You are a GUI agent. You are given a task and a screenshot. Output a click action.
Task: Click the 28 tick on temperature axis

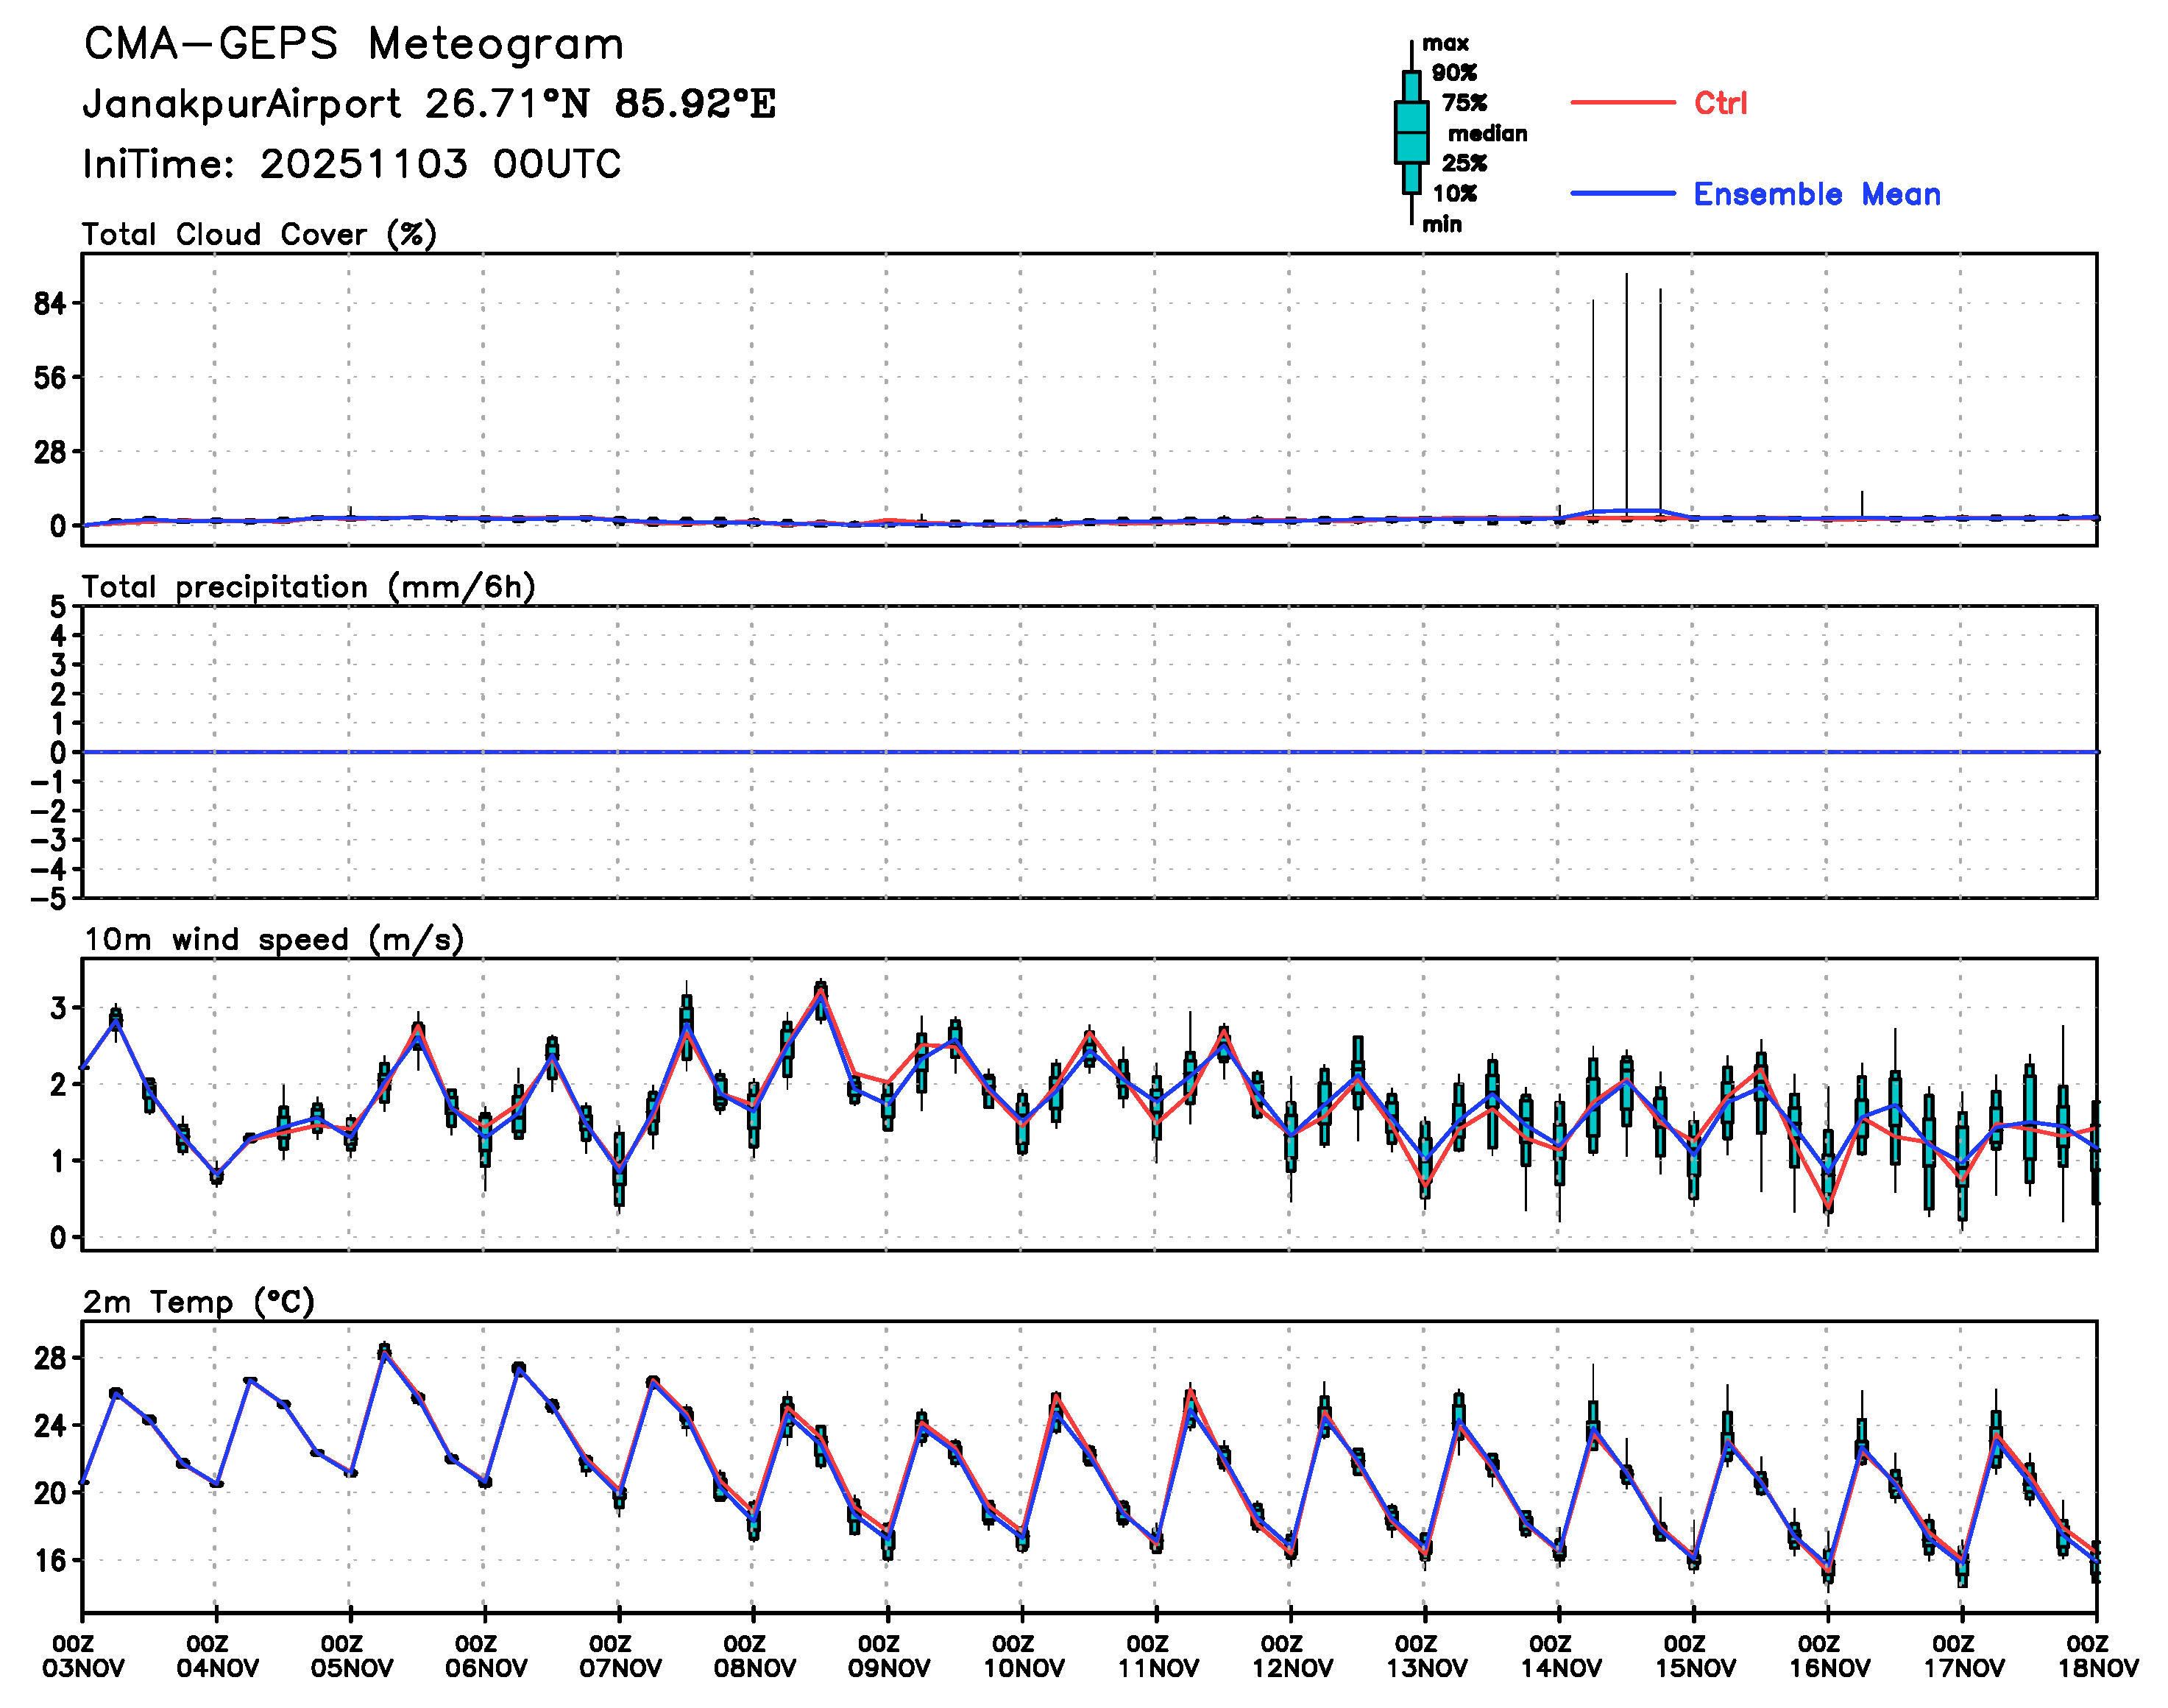tap(49, 1359)
